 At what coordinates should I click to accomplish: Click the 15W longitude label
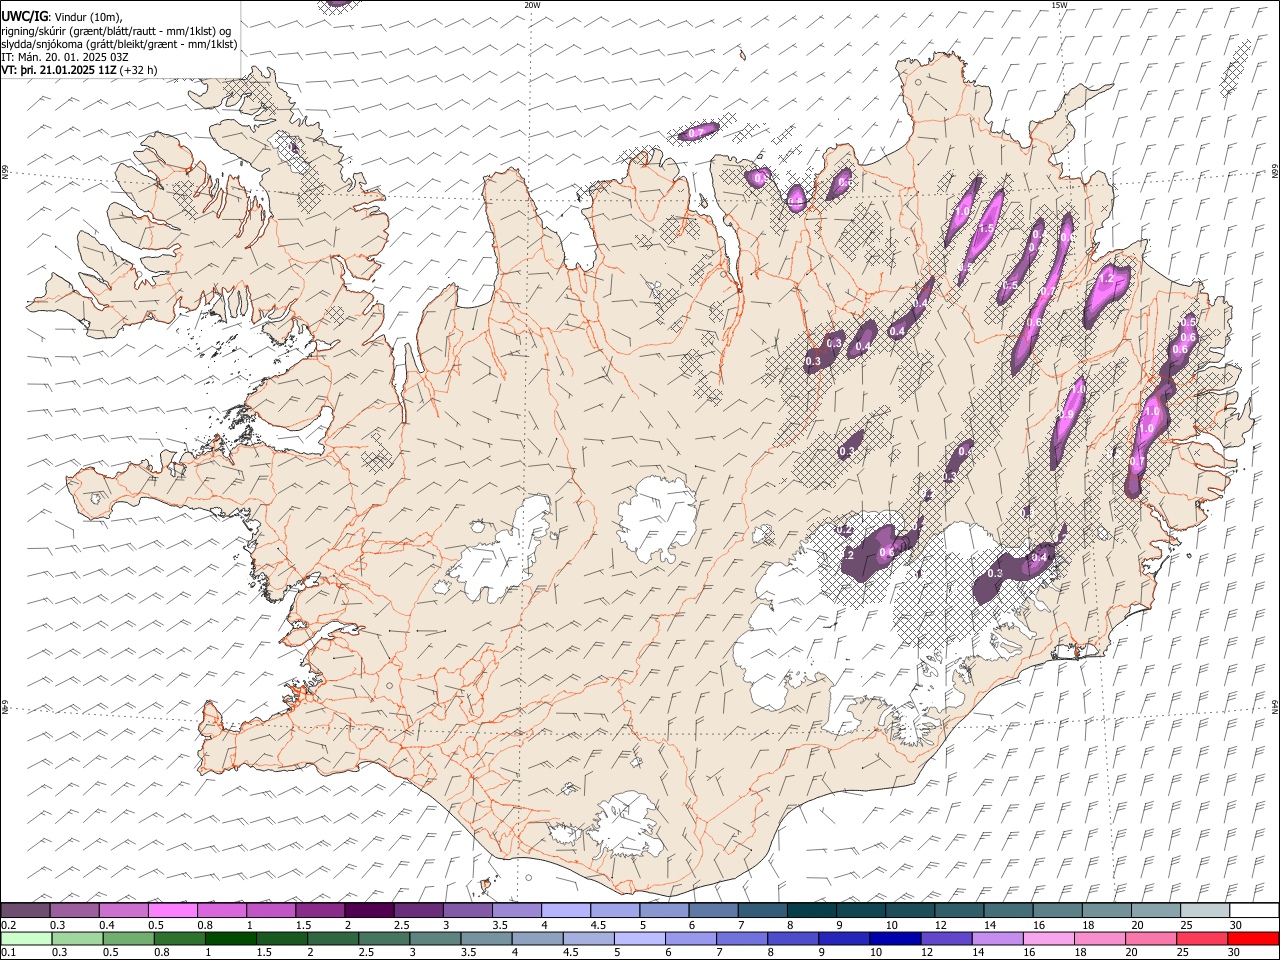(1059, 5)
